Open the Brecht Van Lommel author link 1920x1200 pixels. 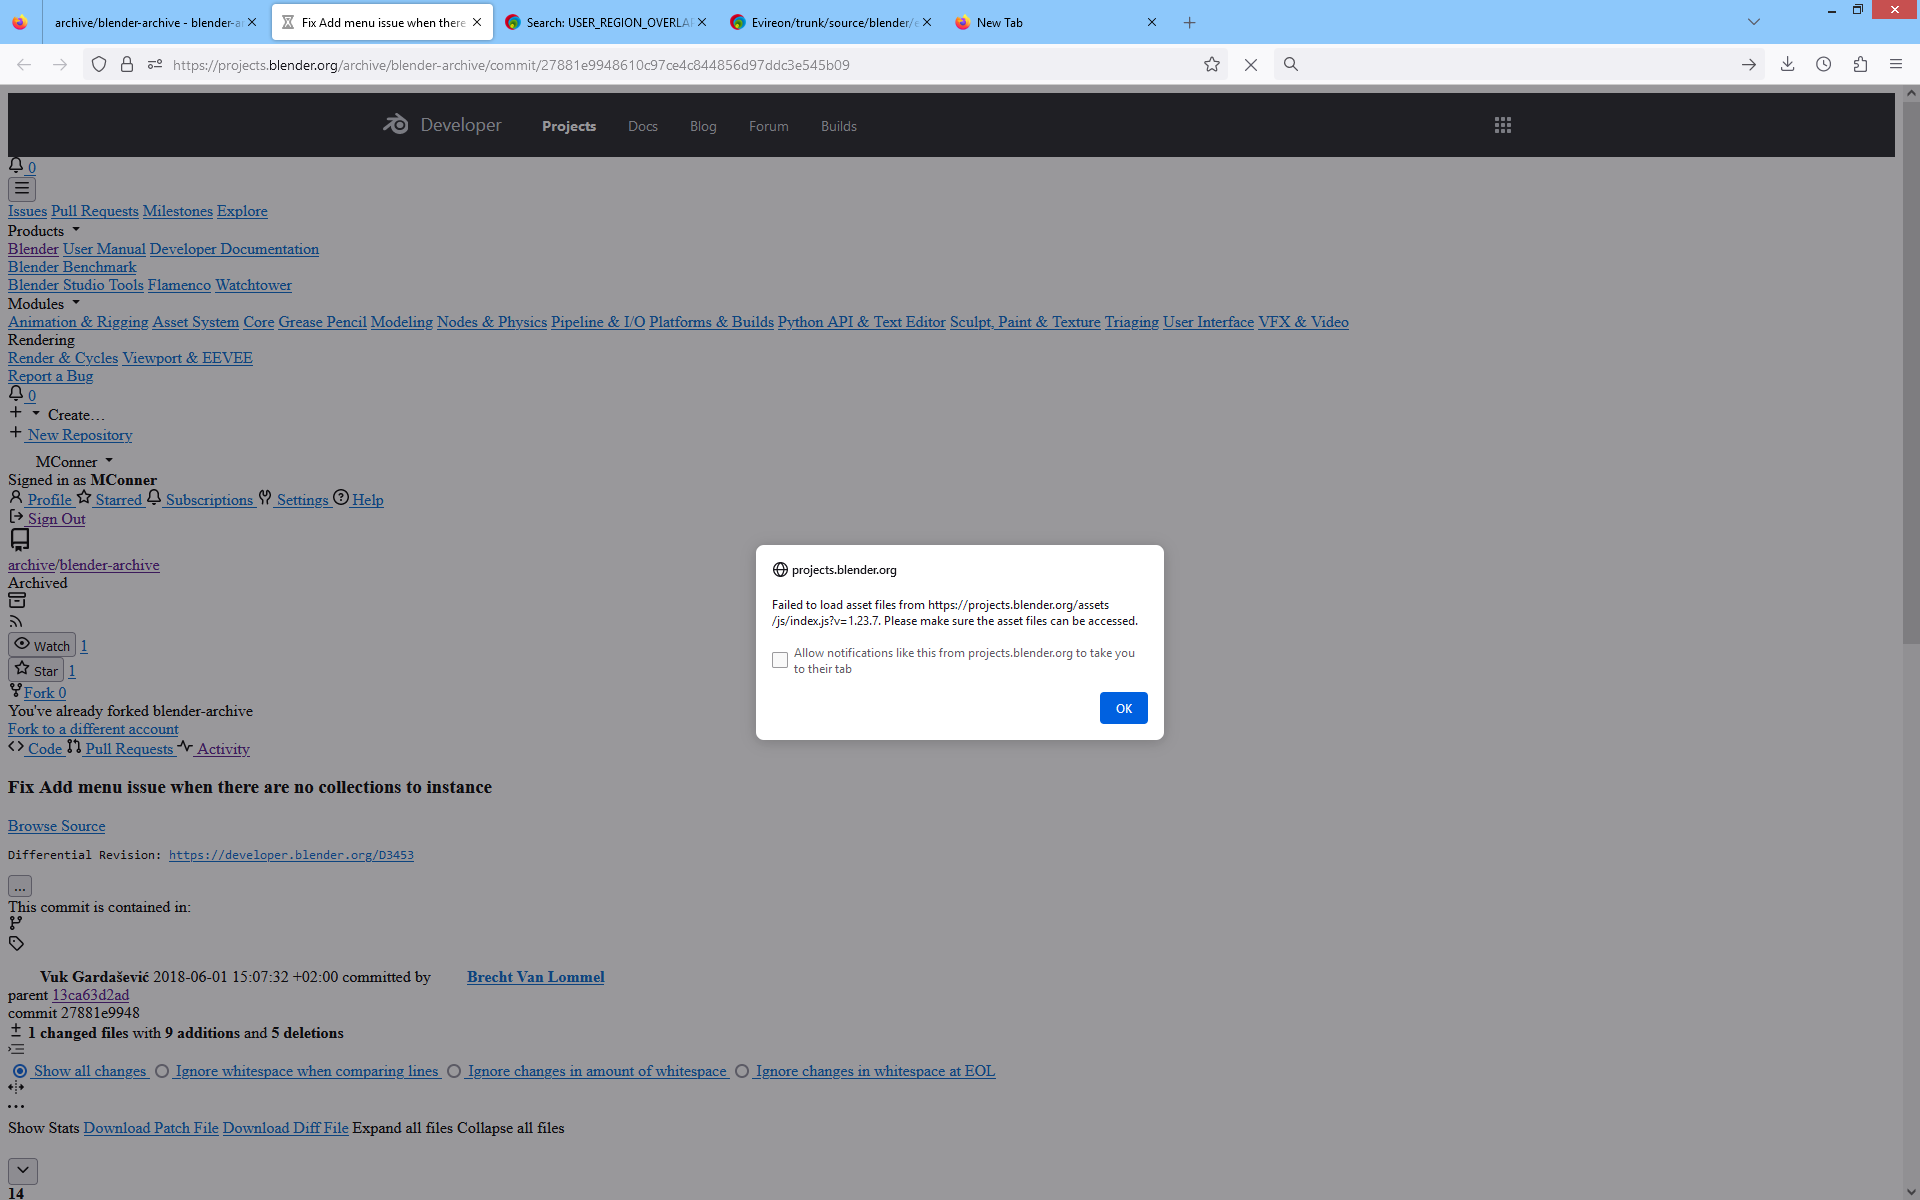[x=535, y=977]
